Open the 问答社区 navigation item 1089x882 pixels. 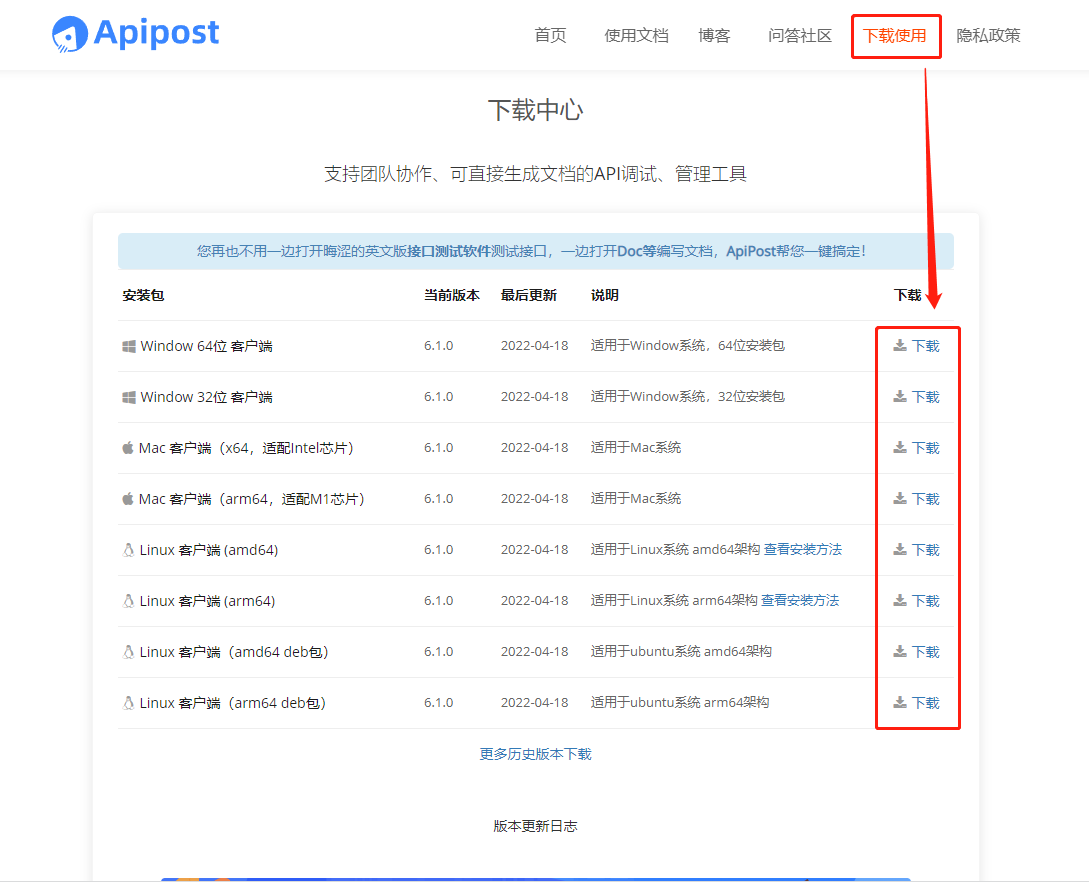pyautogui.click(x=800, y=35)
